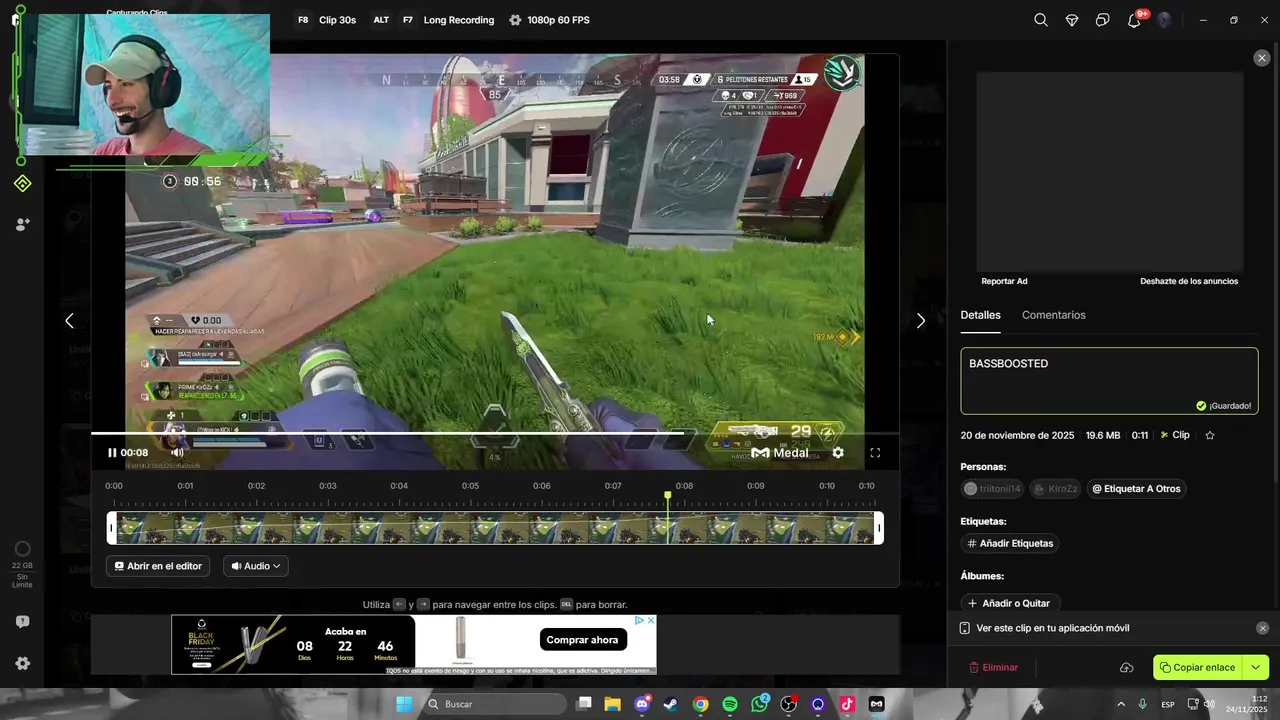Open Añadir o Quitar albums
The height and width of the screenshot is (720, 1280).
click(x=1010, y=603)
